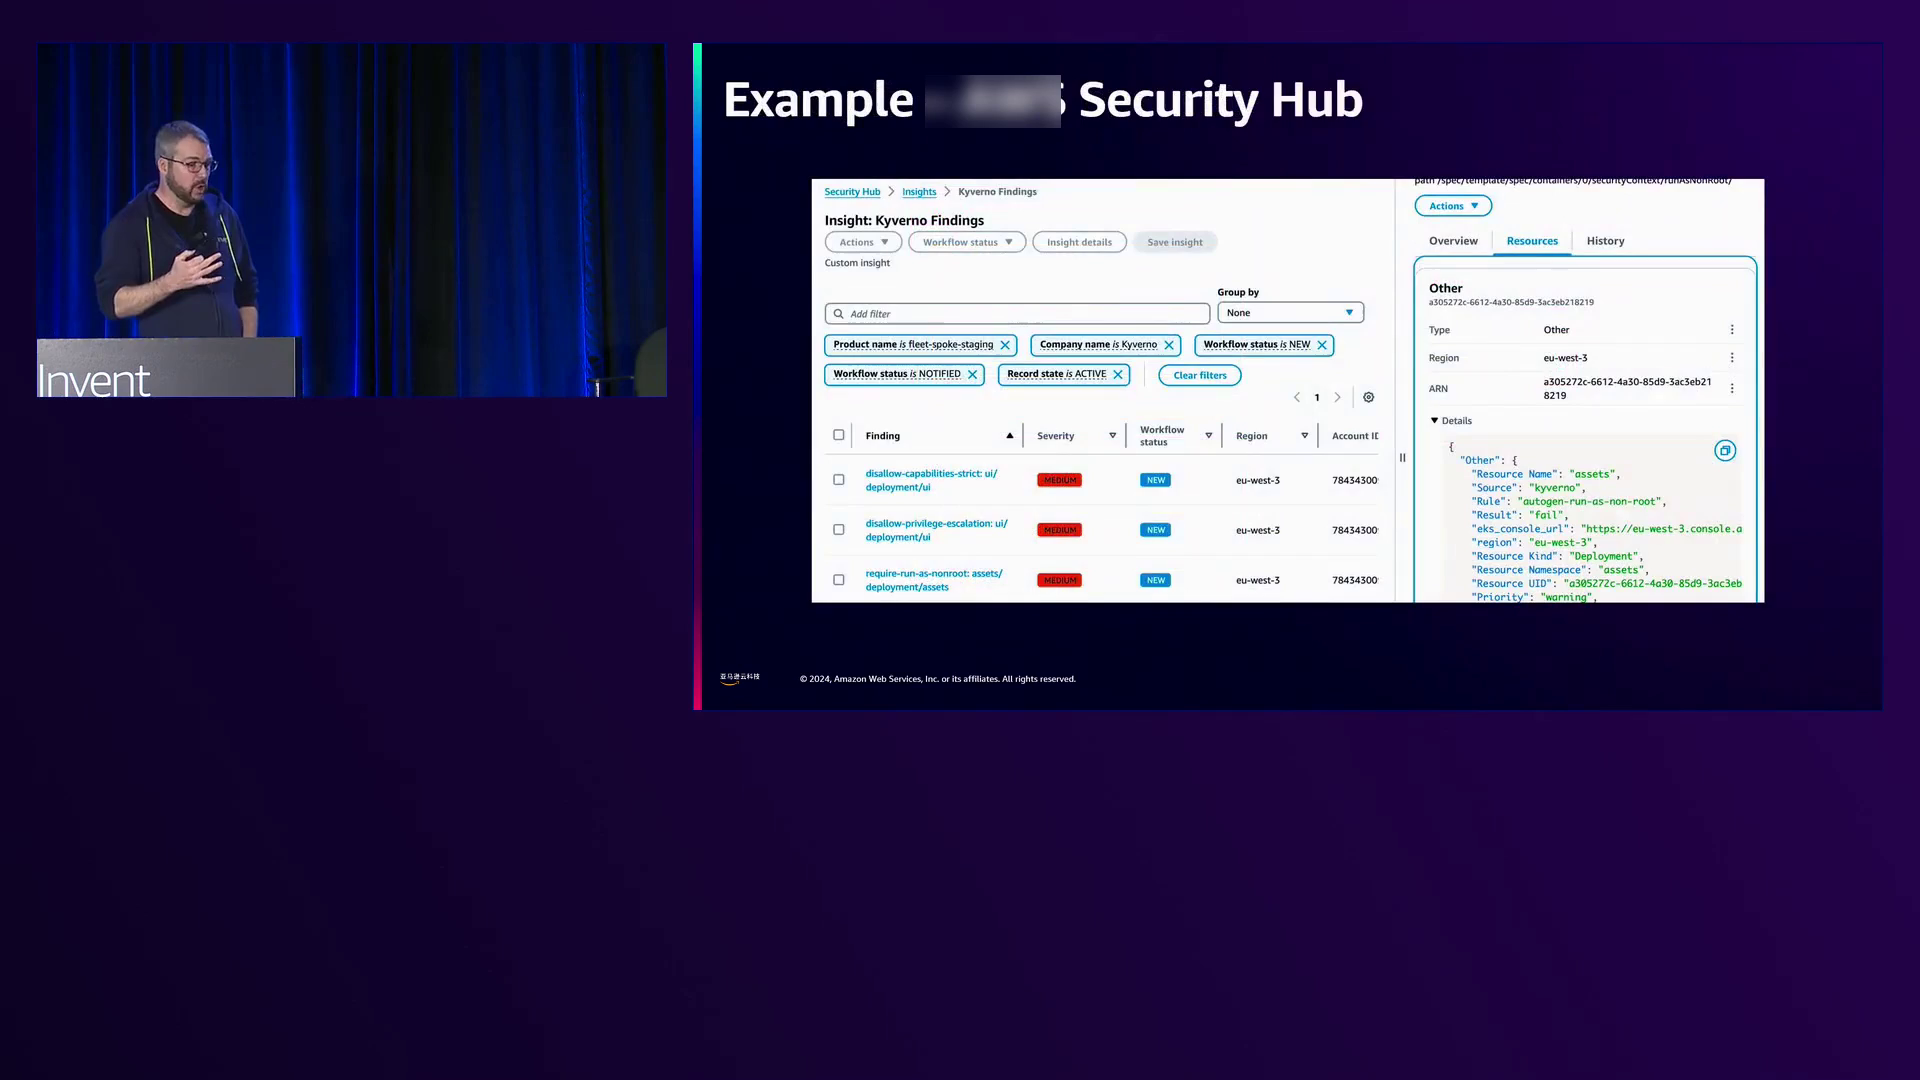This screenshot has width=1920, height=1080.
Task: Collapse the Details section
Action: (x=1451, y=421)
